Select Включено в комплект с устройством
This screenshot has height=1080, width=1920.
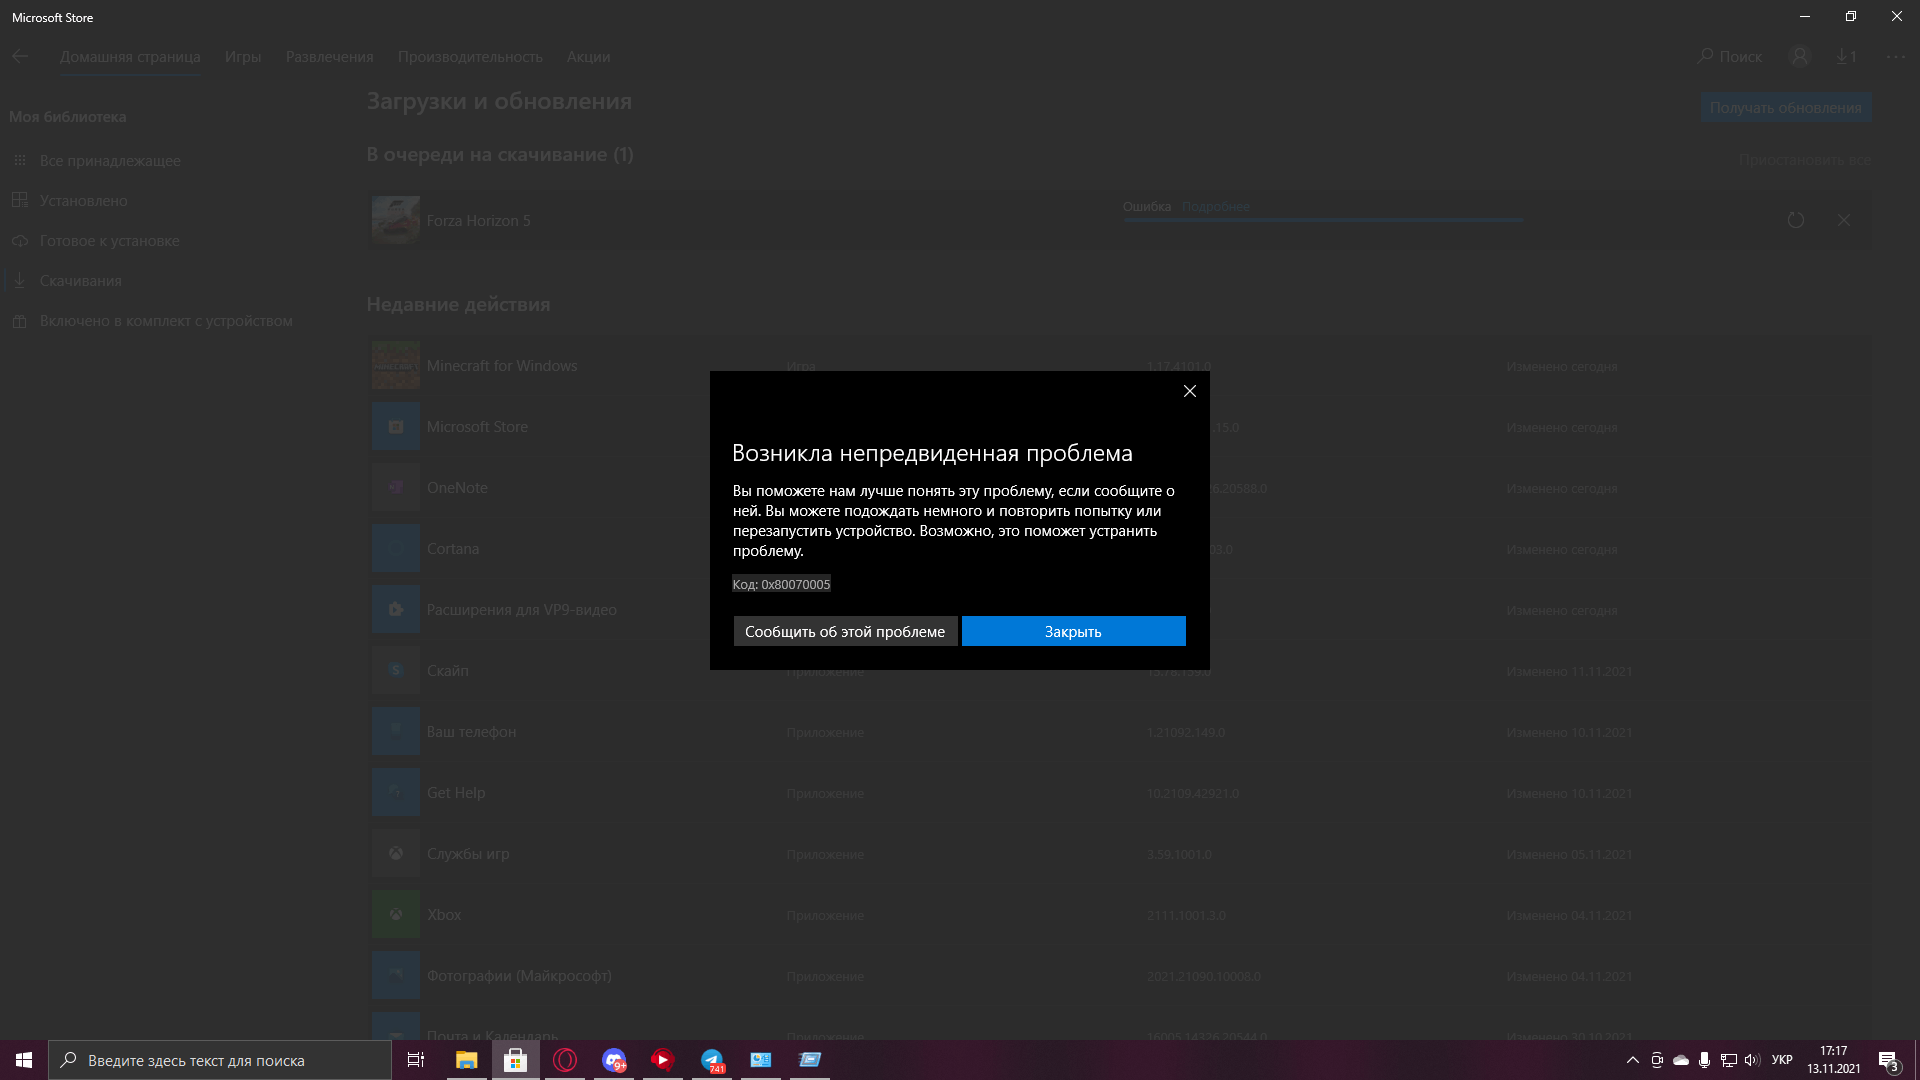[x=166, y=321]
